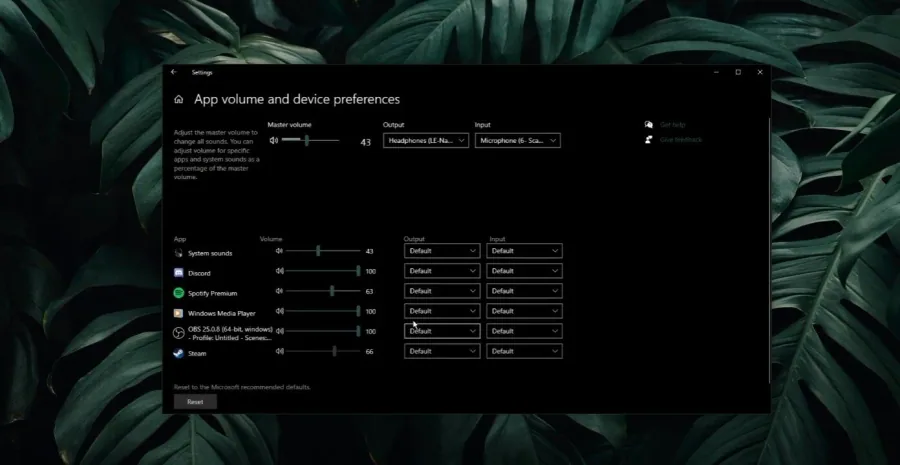Click the 'Windows Media Player' app label
The height and width of the screenshot is (465, 900).
pyautogui.click(x=222, y=313)
